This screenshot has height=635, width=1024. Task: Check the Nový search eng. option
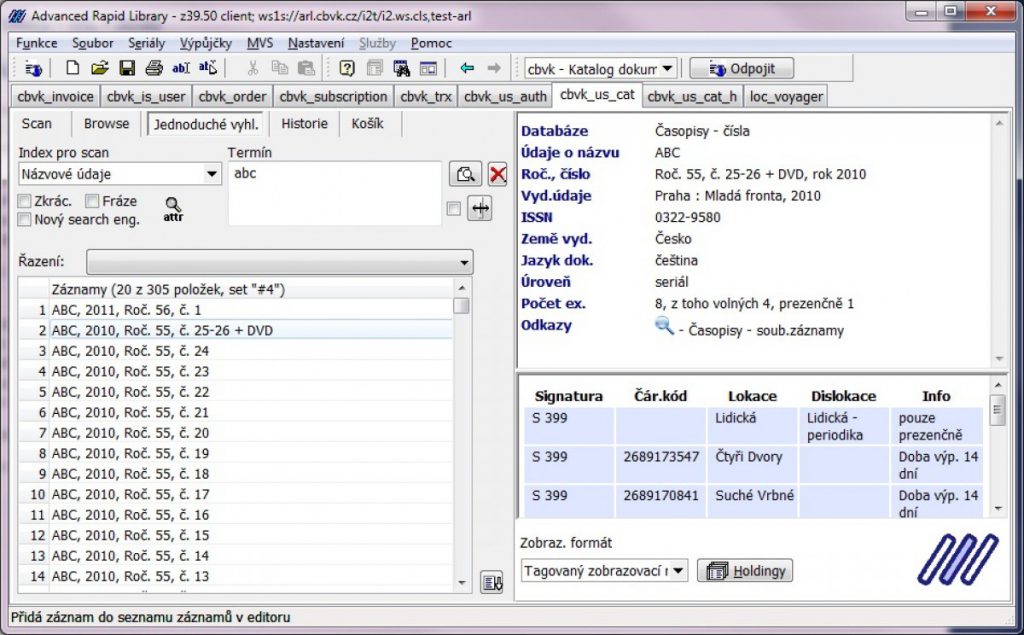click(x=25, y=219)
